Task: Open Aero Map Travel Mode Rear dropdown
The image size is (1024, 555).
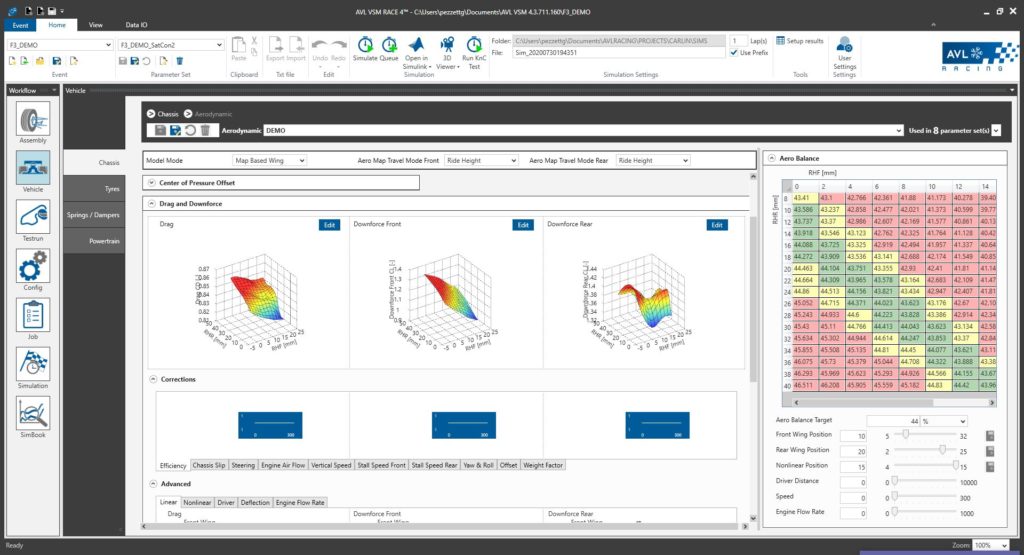Action: 653,160
